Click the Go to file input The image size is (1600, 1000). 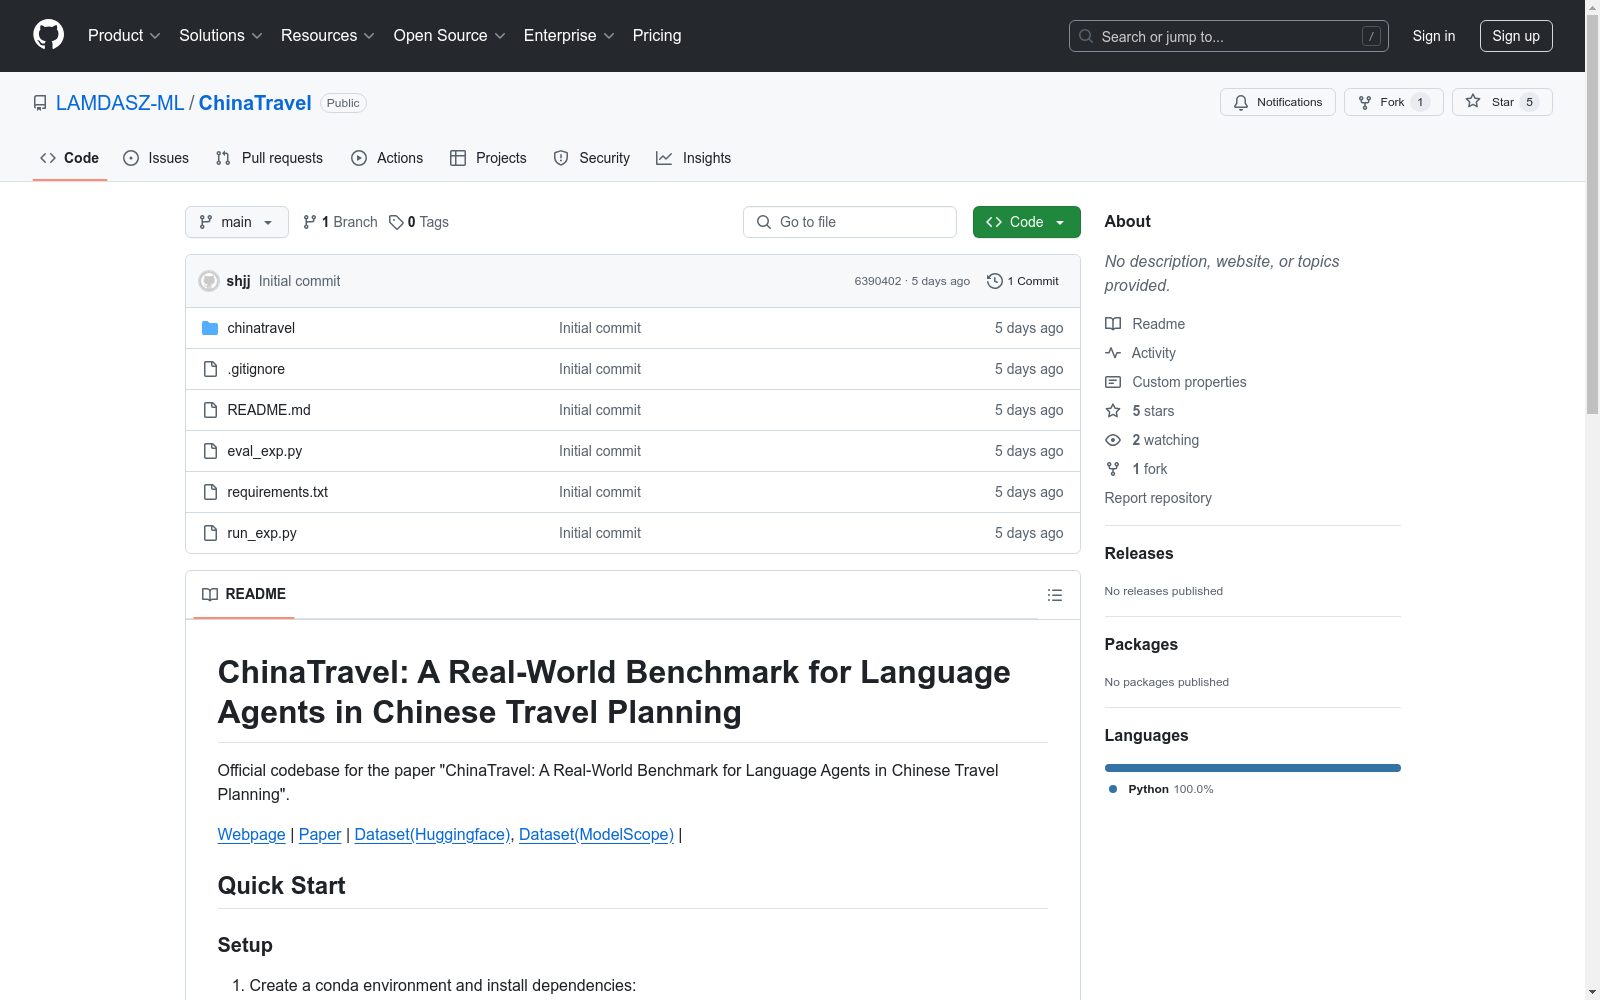(850, 222)
